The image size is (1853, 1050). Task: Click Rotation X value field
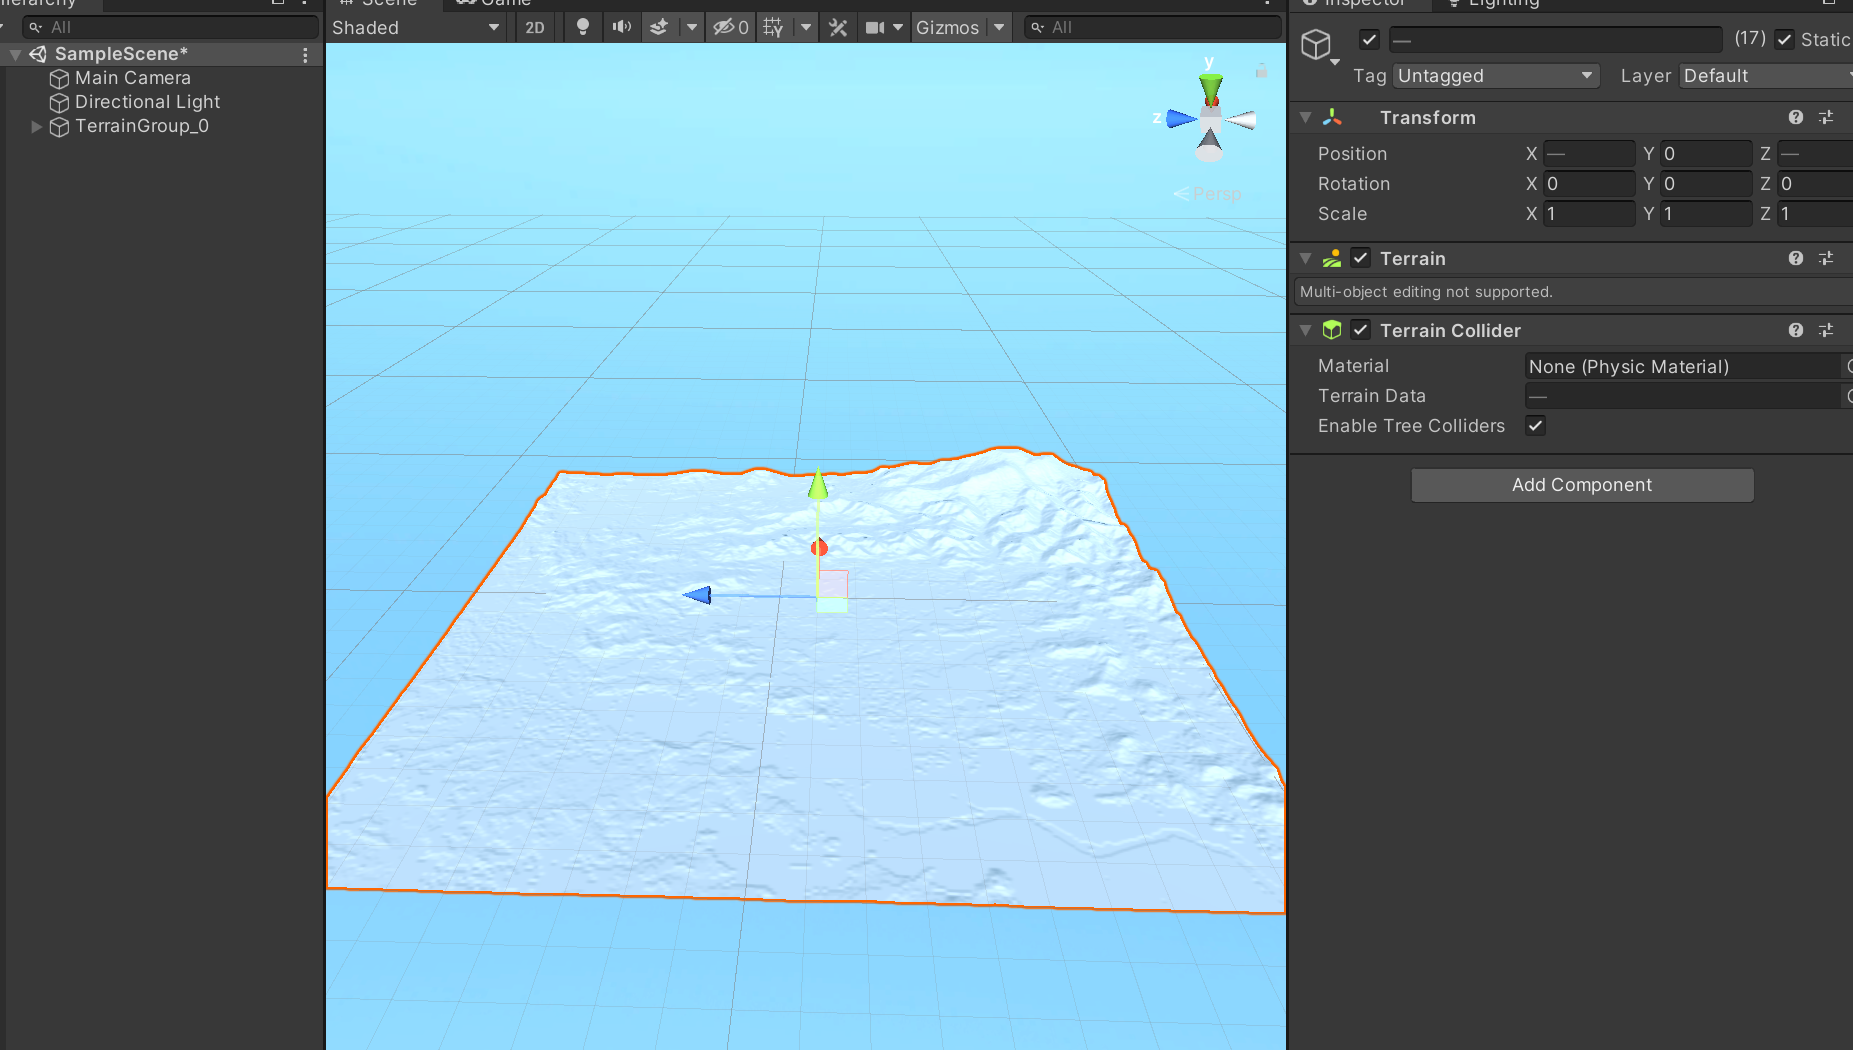tap(1589, 184)
